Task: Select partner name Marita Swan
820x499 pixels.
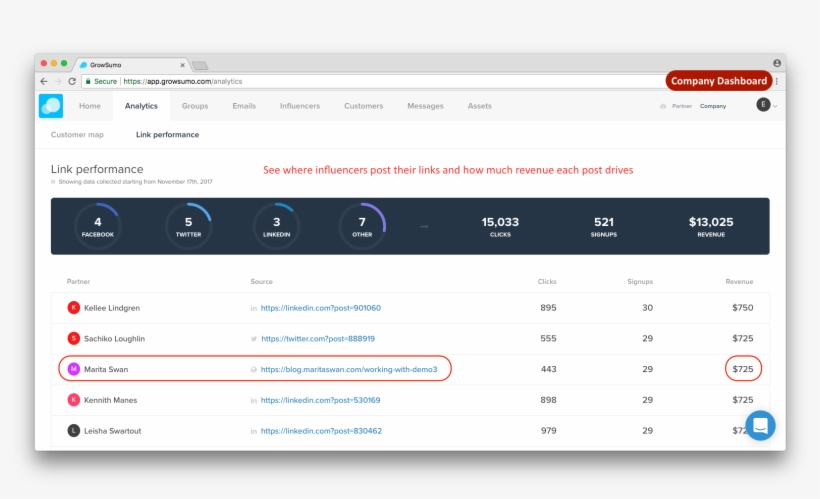Action: (106, 369)
